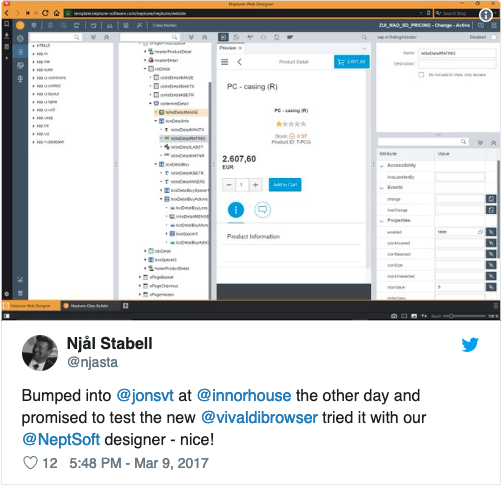Select the globe sidebar icon
This screenshot has height=485, width=501.
(x=20, y=65)
